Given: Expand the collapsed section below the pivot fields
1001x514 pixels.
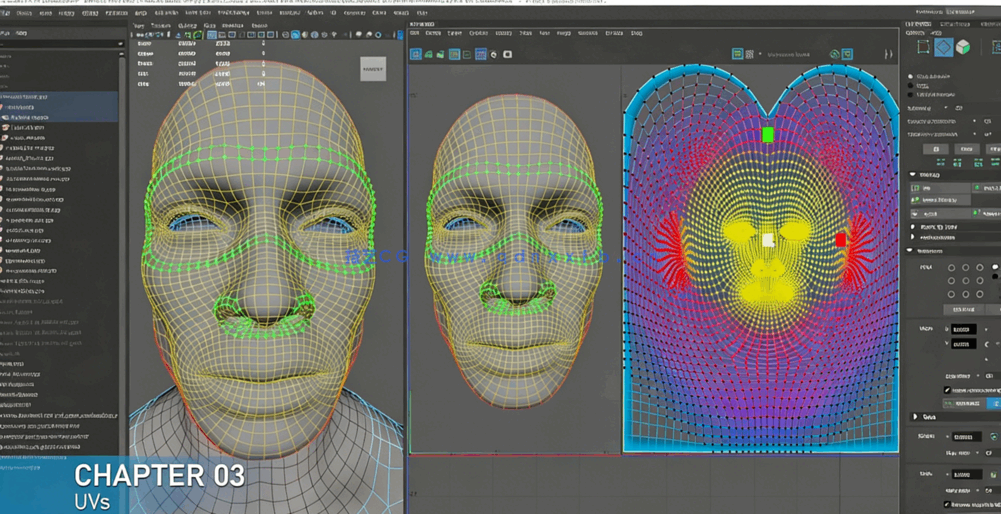Looking at the screenshot, I should (x=915, y=417).
